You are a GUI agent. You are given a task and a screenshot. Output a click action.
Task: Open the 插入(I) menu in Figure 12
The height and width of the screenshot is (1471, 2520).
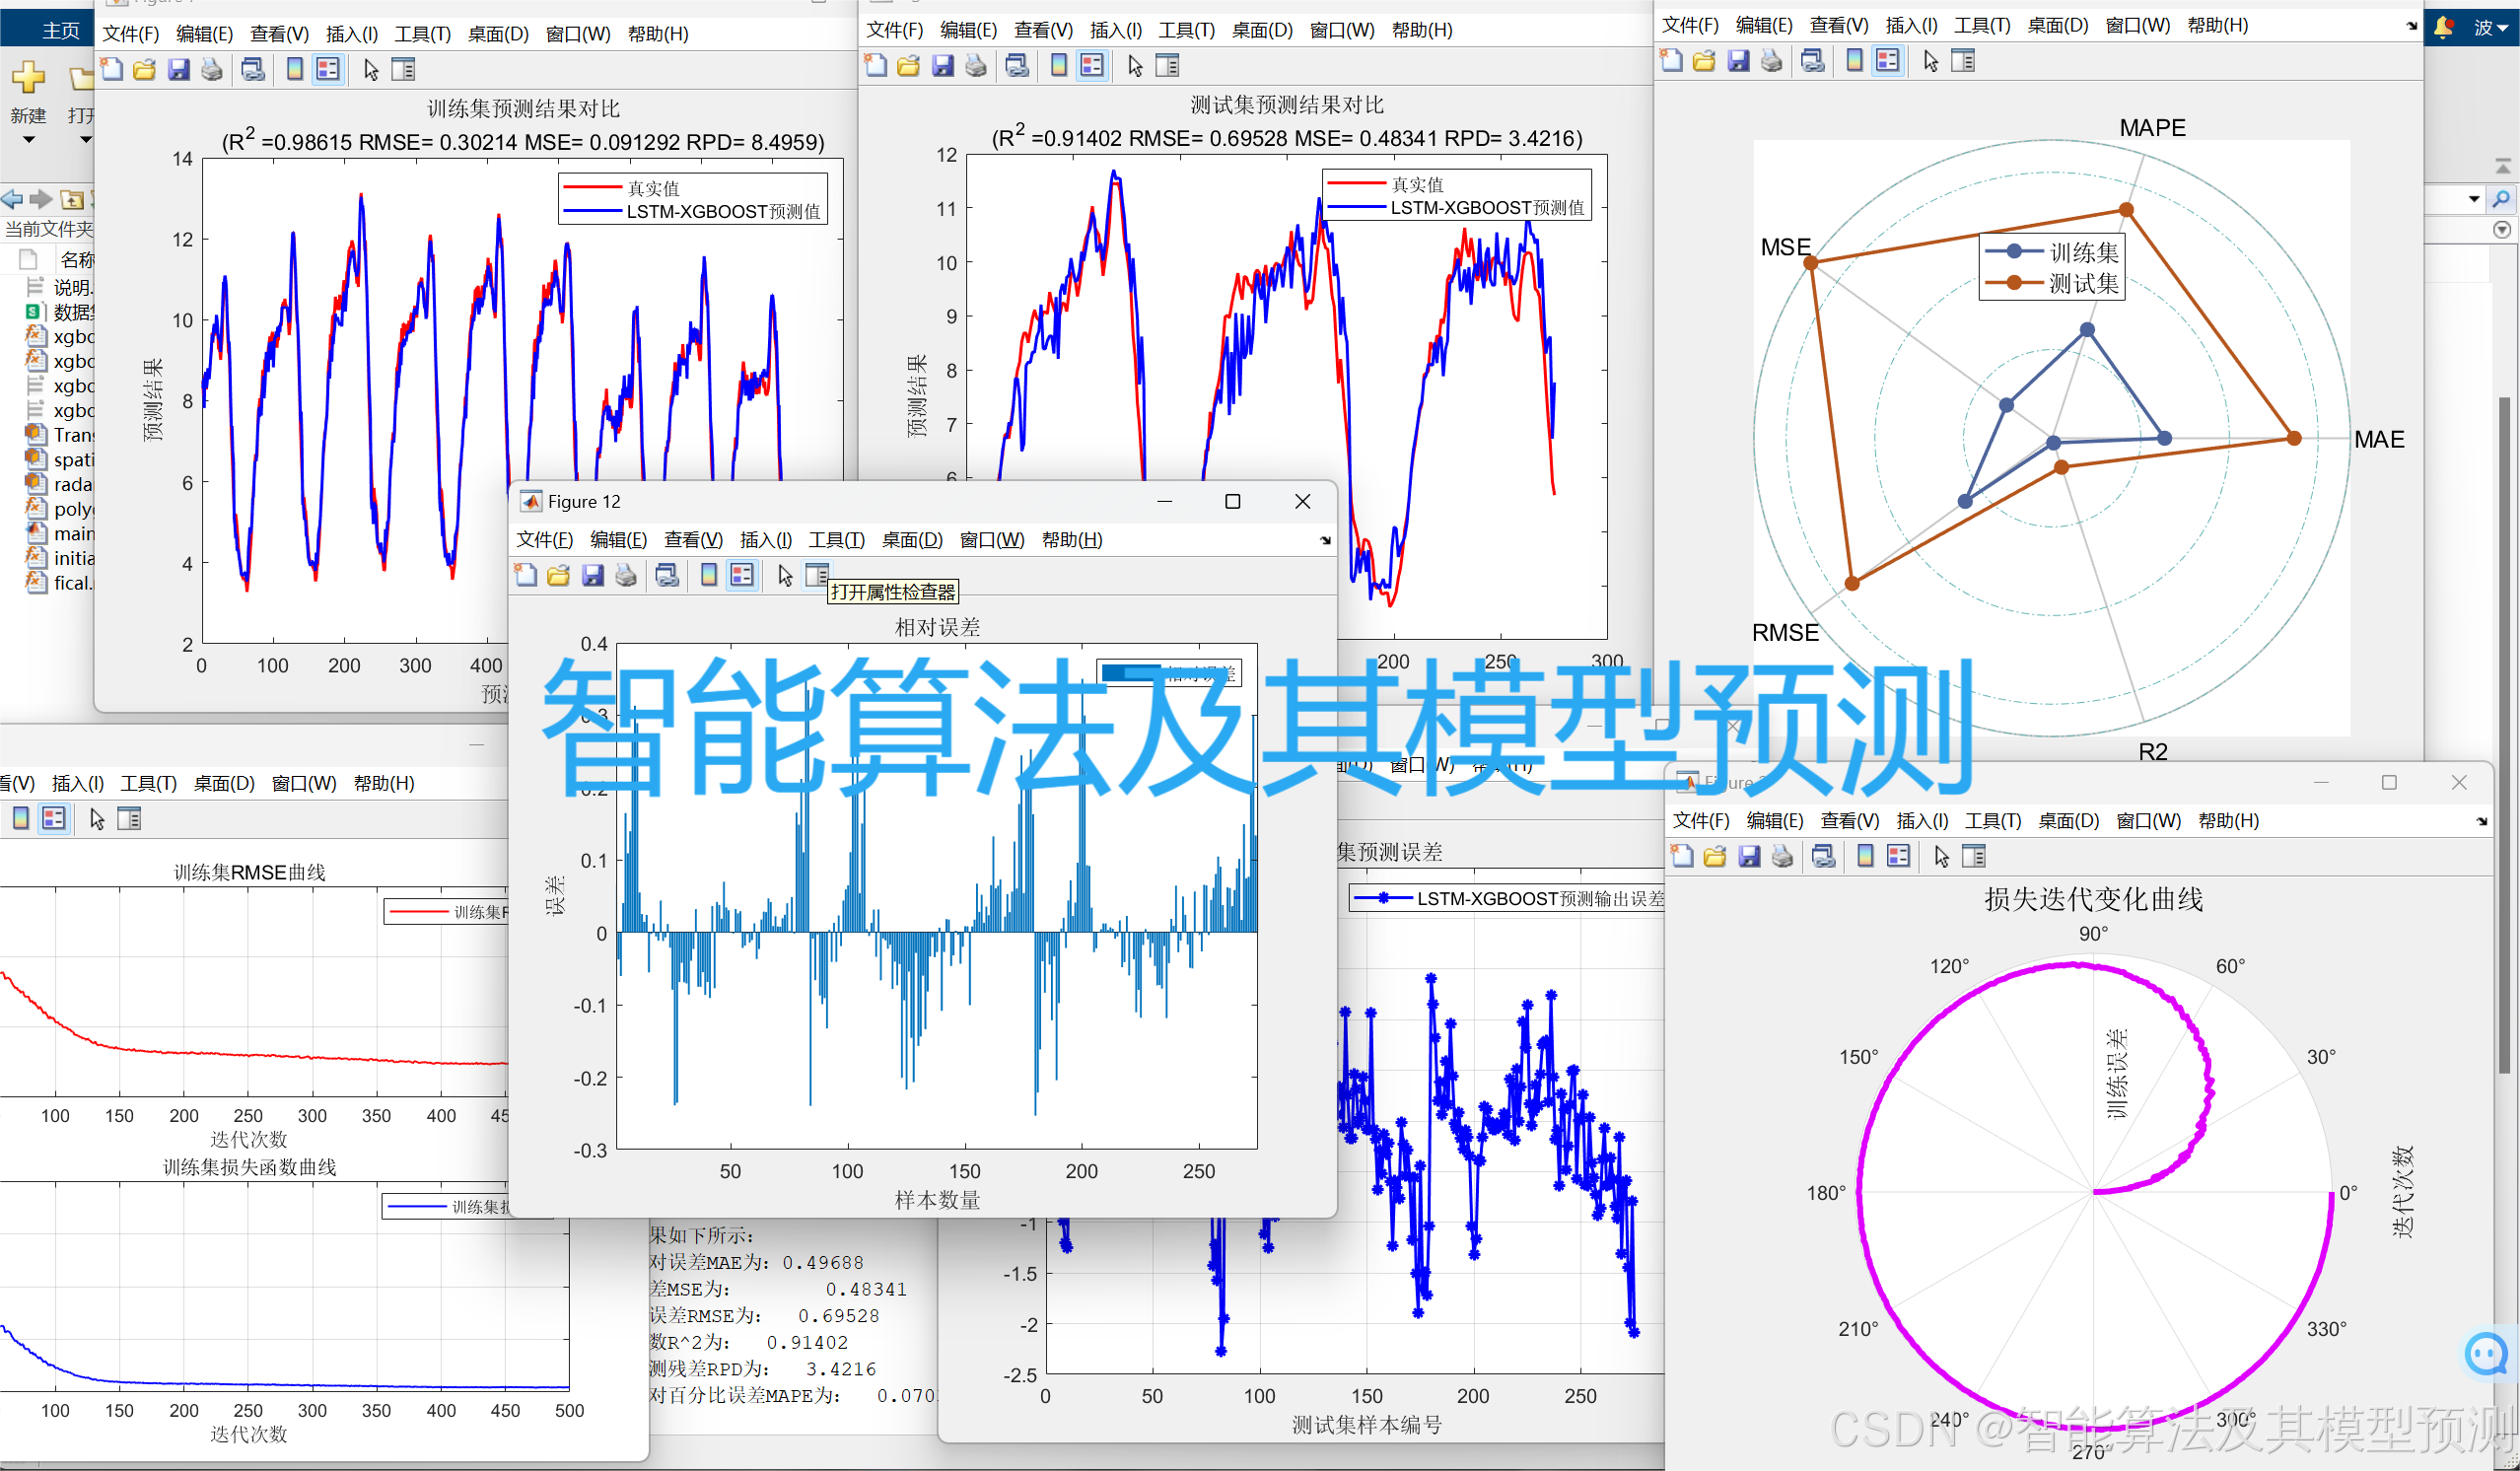[x=765, y=539]
